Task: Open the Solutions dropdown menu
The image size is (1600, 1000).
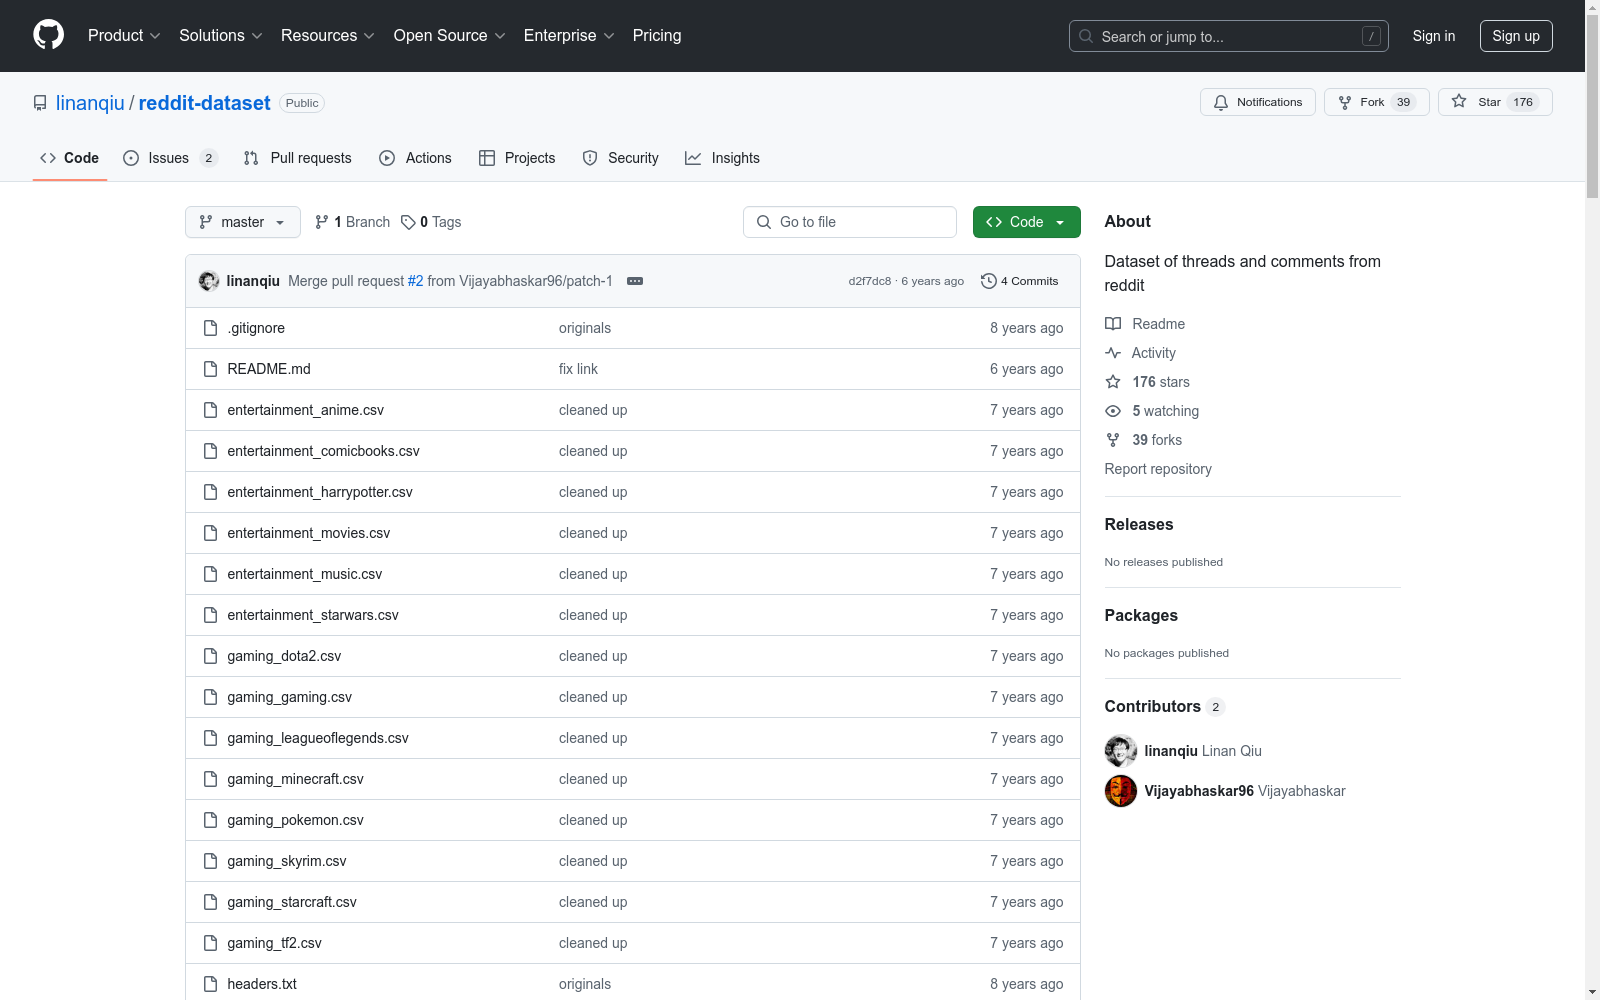Action: [221, 35]
